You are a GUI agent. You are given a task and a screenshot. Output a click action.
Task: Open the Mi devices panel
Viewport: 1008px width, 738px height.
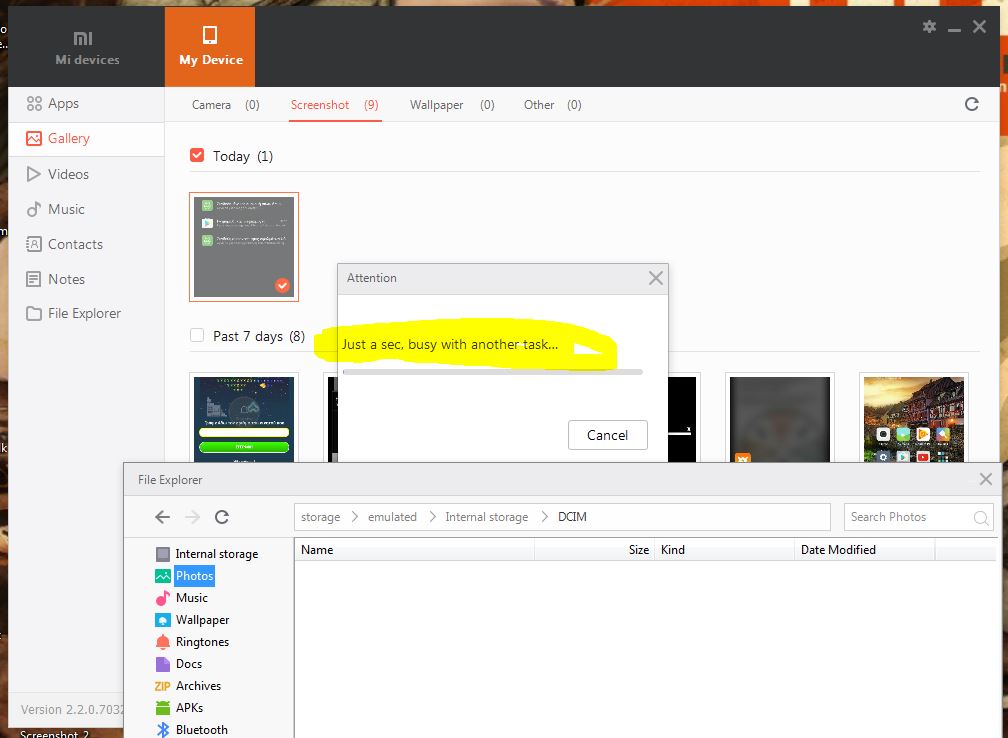pyautogui.click(x=87, y=47)
